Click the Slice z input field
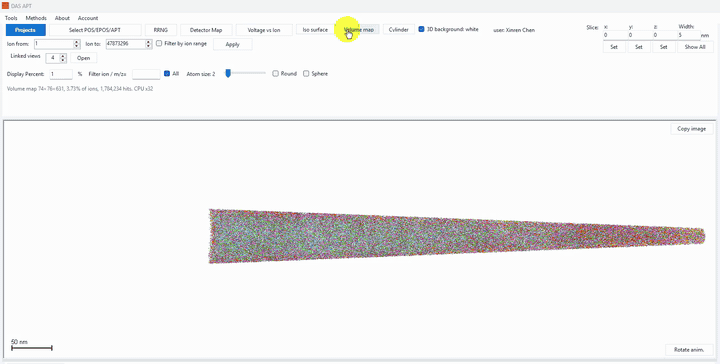This screenshot has height=364, width=720. coord(664,35)
